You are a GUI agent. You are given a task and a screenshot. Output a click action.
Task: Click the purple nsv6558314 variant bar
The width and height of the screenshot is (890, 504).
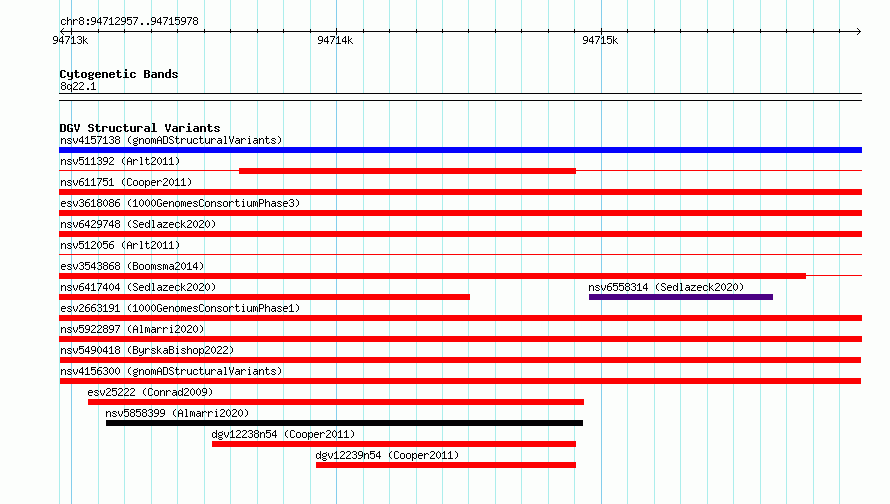click(681, 297)
